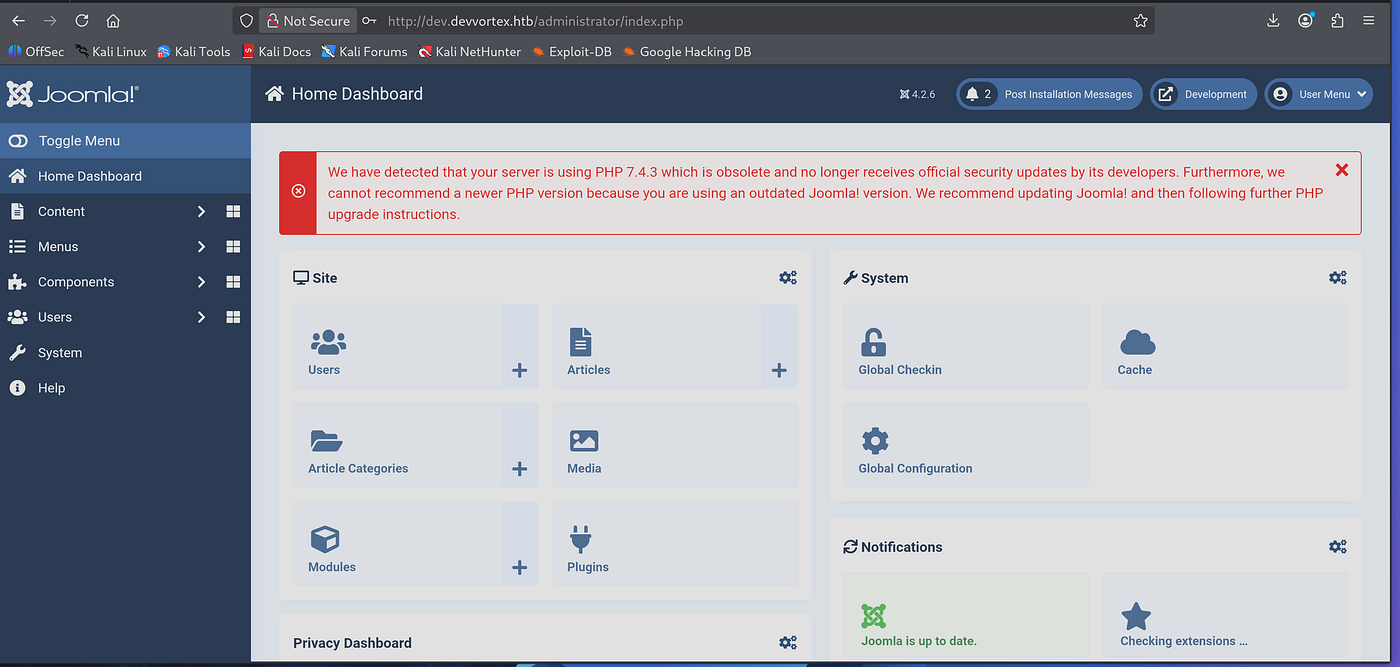Open Articles quick icon tile
This screenshot has width=1400, height=667.
pyautogui.click(x=656, y=346)
